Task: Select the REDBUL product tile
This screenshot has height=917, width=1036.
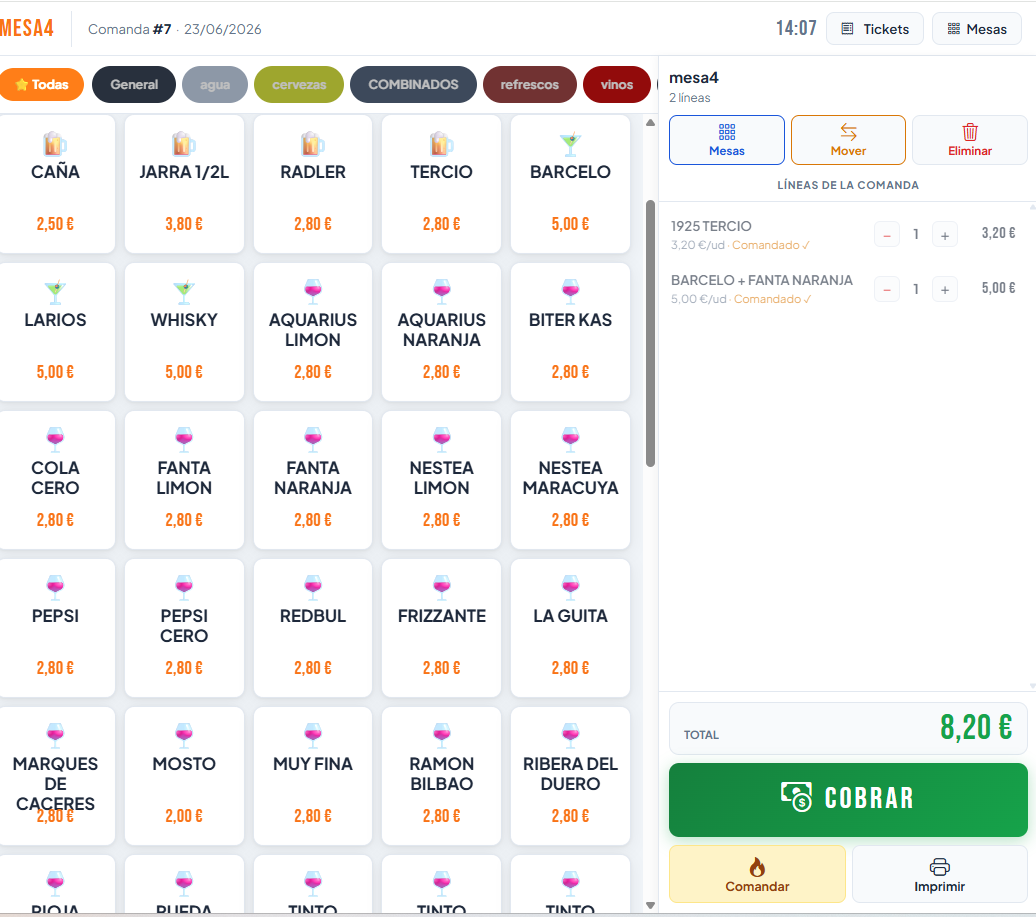Action: point(313,628)
